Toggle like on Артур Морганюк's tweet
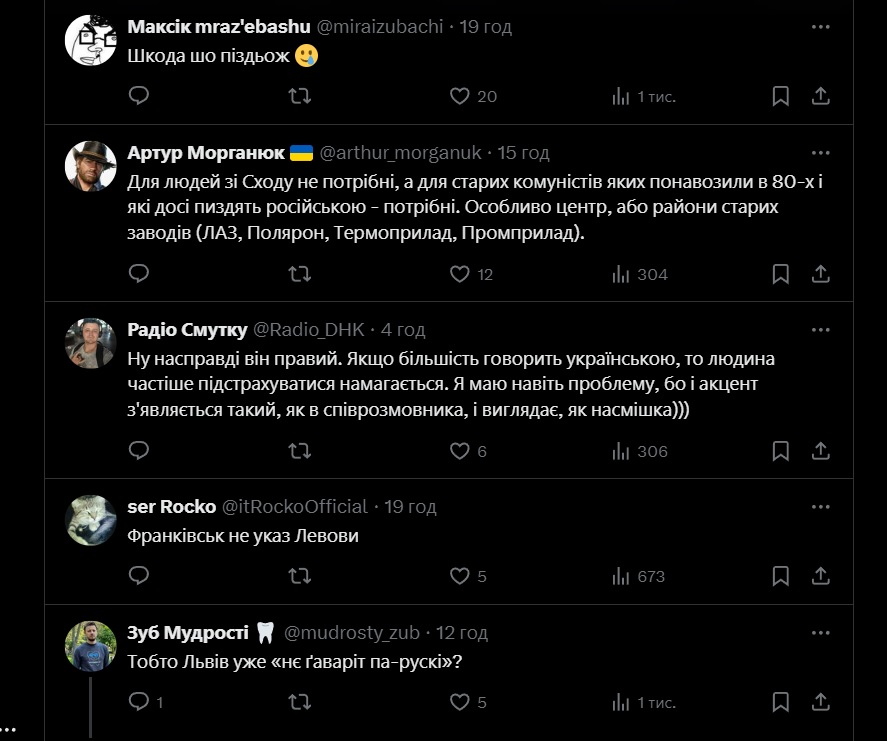887x741 pixels. pyautogui.click(x=460, y=274)
